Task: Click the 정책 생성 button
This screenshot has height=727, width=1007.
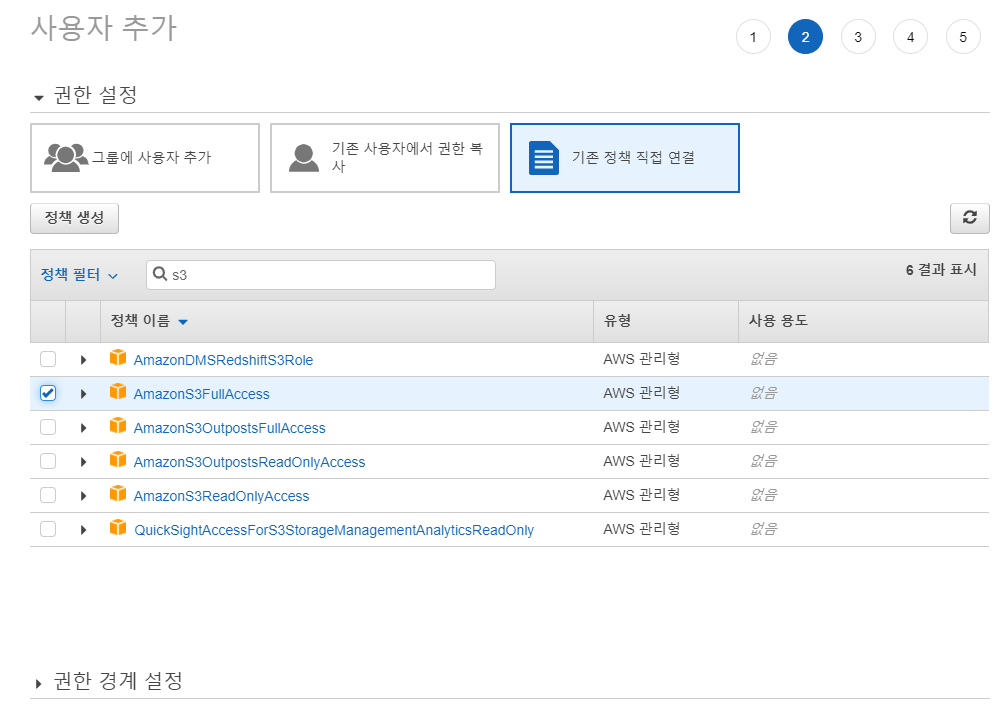Action: pyautogui.click(x=74, y=218)
